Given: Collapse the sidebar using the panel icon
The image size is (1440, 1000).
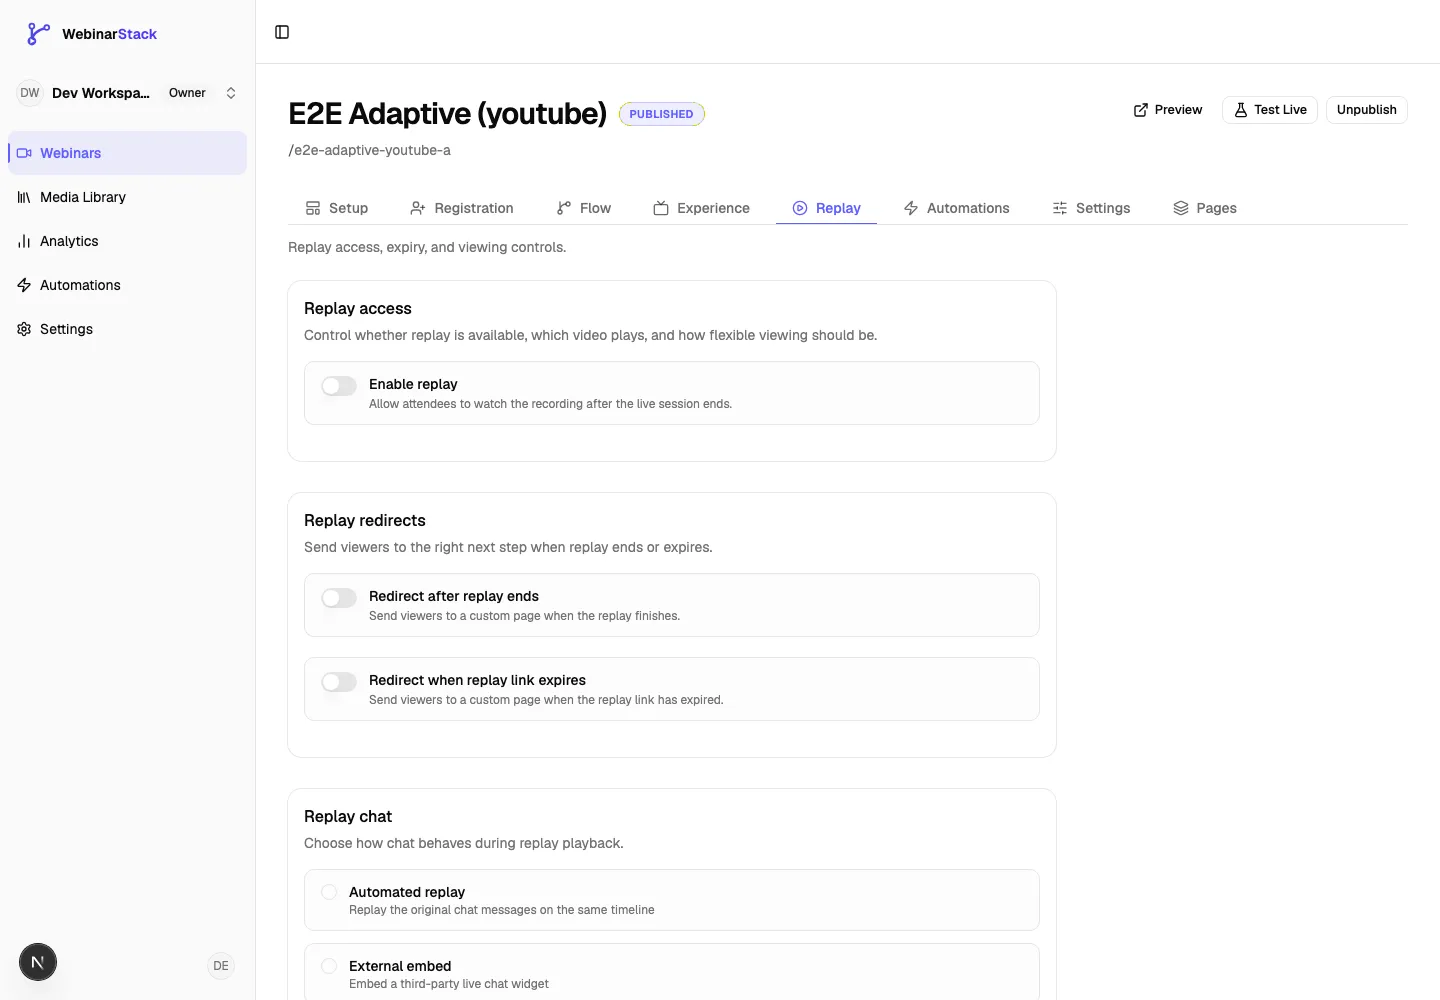Looking at the screenshot, I should [x=282, y=32].
